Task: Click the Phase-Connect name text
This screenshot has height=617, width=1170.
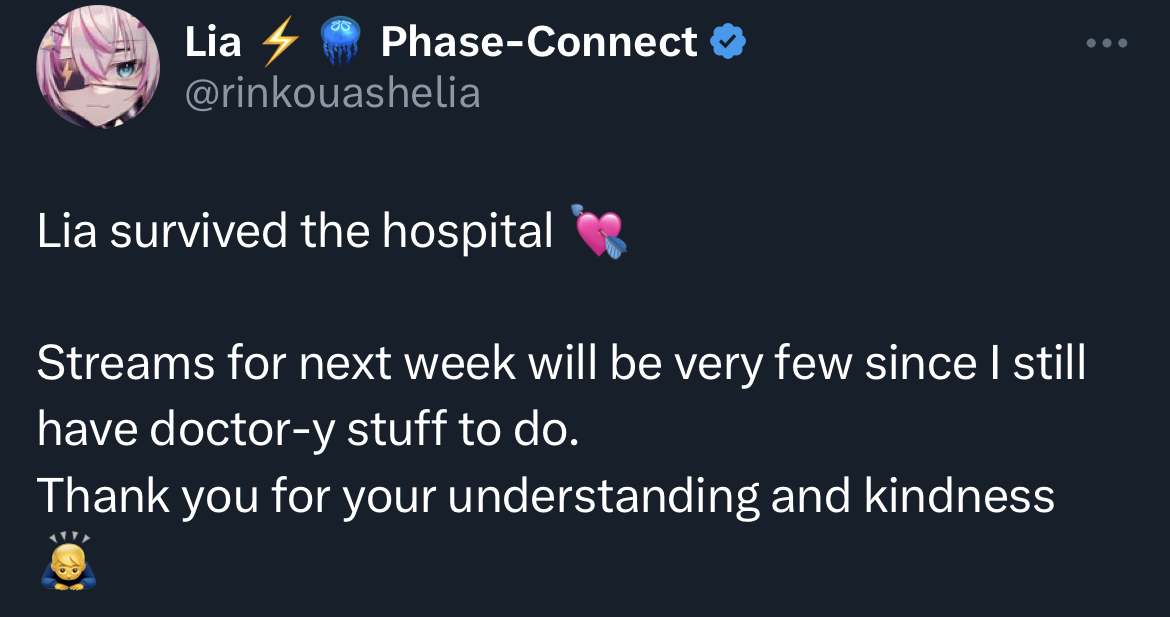Action: (x=539, y=42)
